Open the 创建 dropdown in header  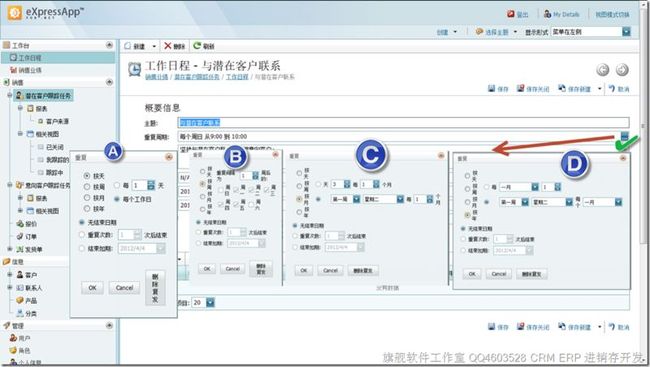click(x=455, y=32)
